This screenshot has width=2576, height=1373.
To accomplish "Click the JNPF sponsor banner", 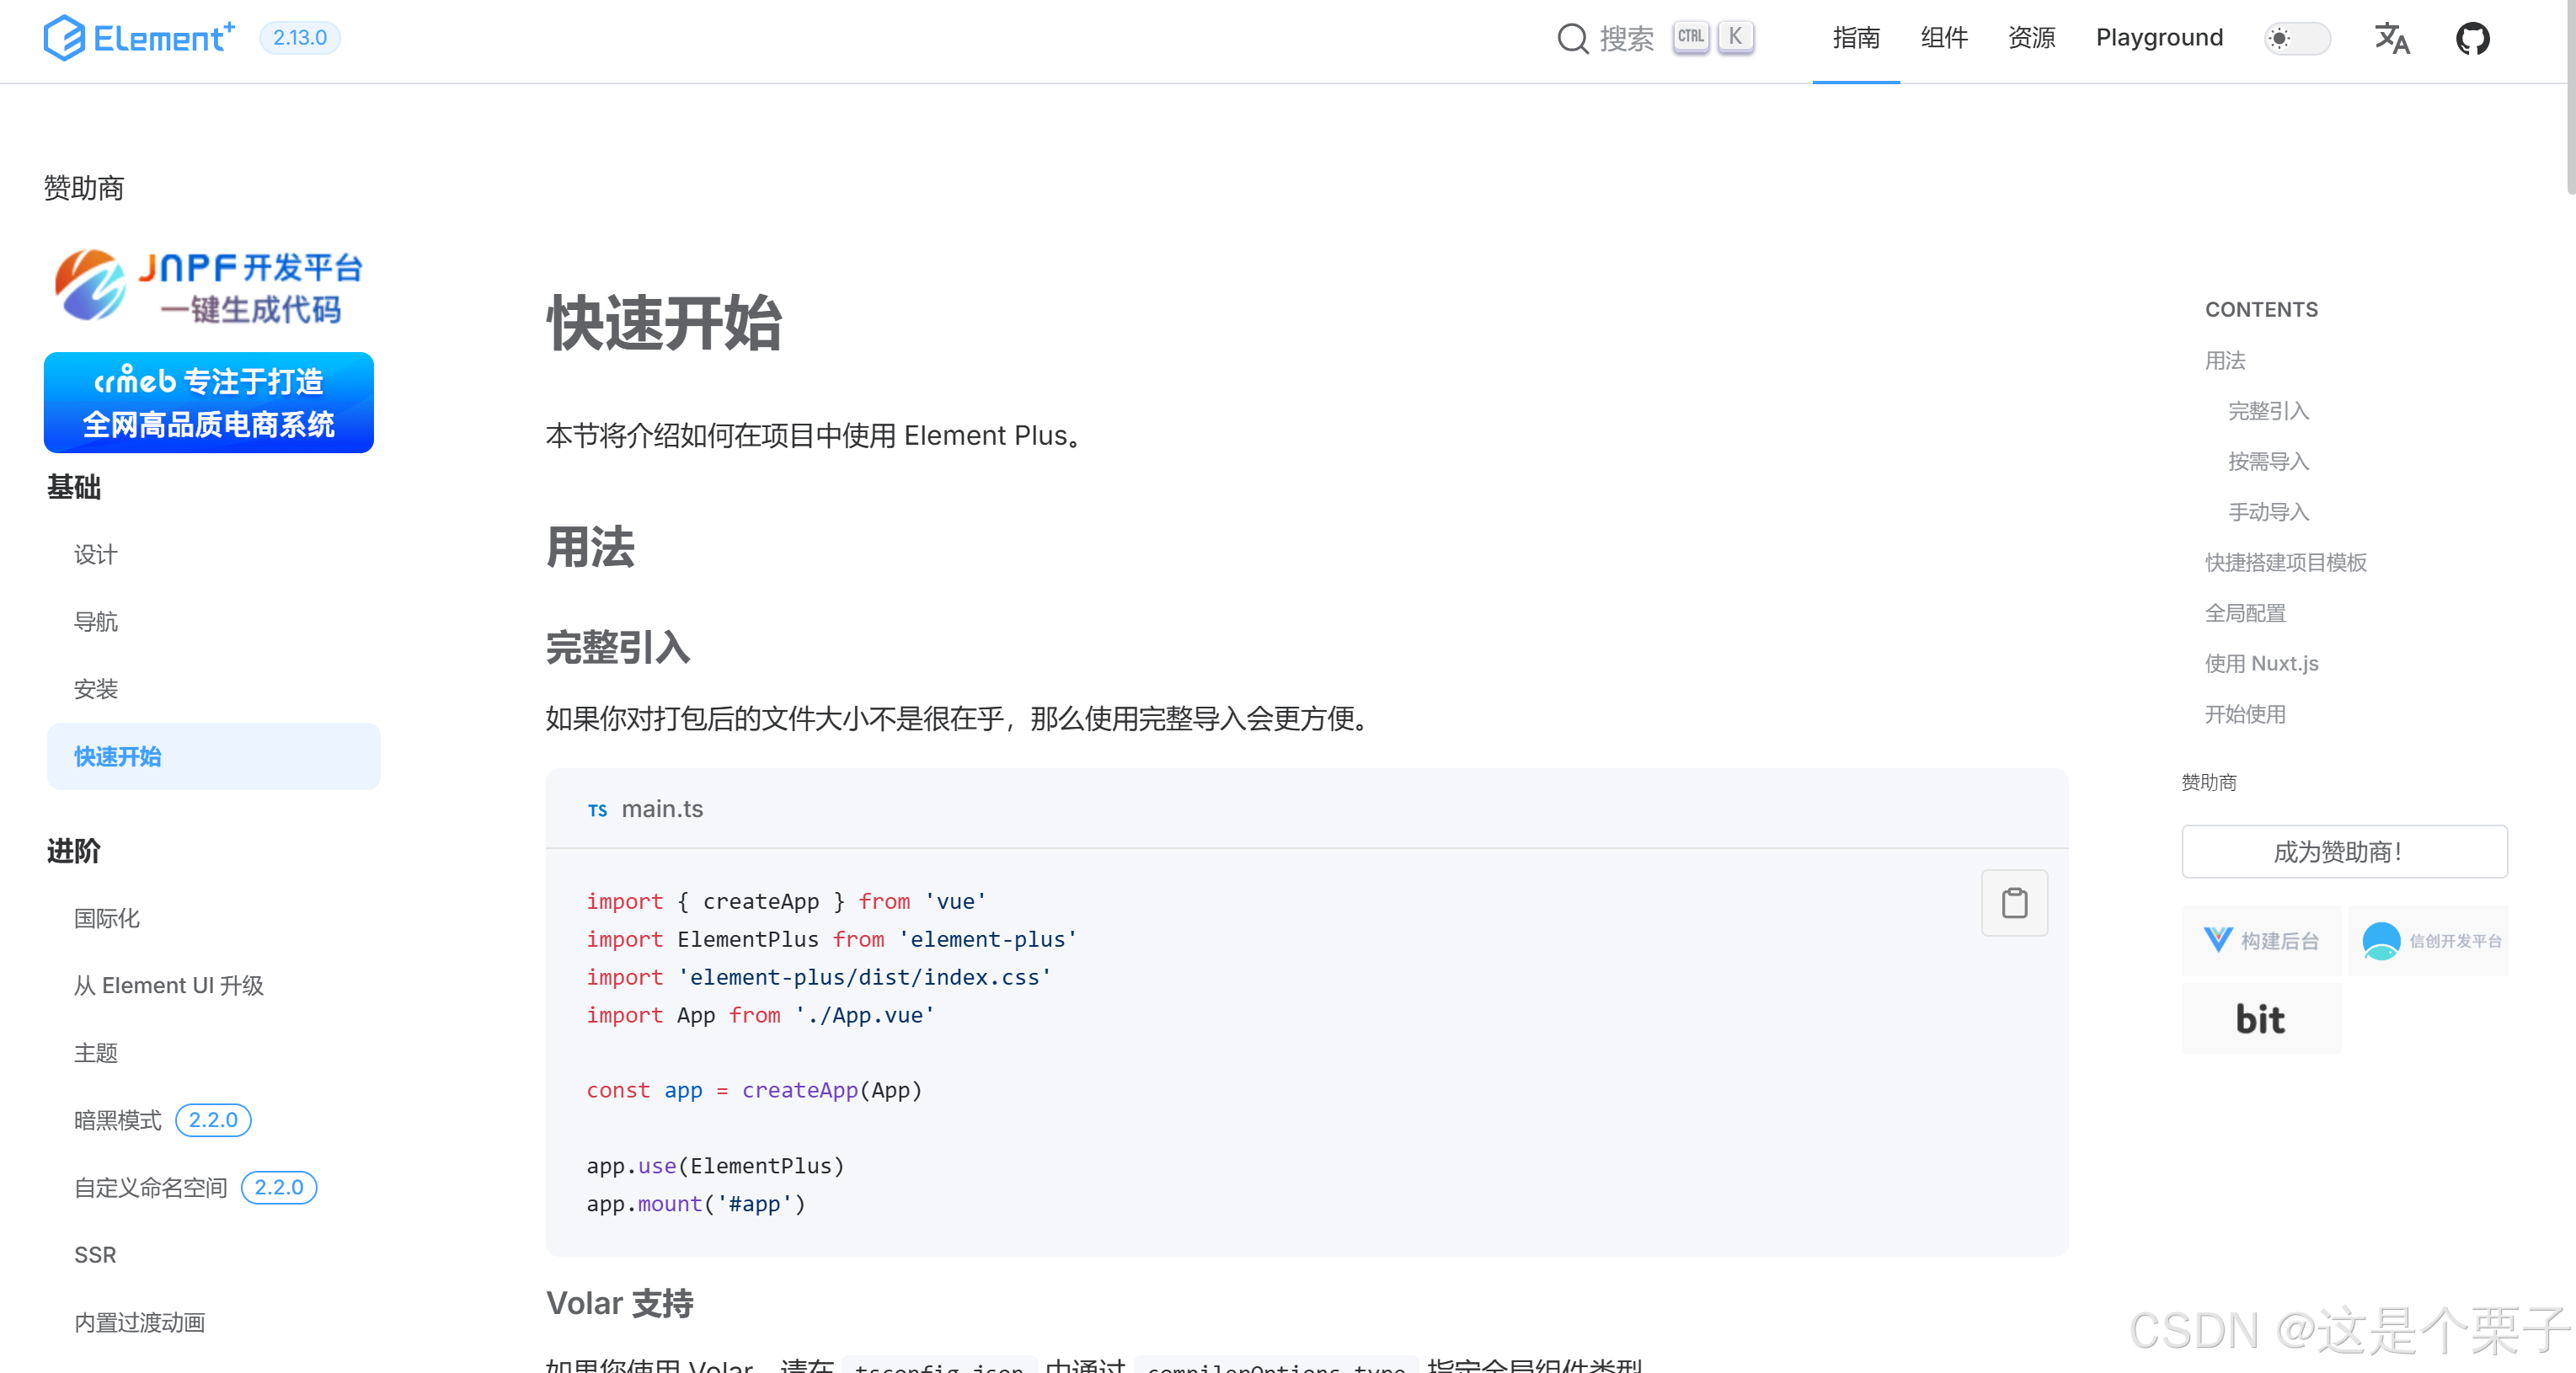I will pyautogui.click(x=209, y=287).
